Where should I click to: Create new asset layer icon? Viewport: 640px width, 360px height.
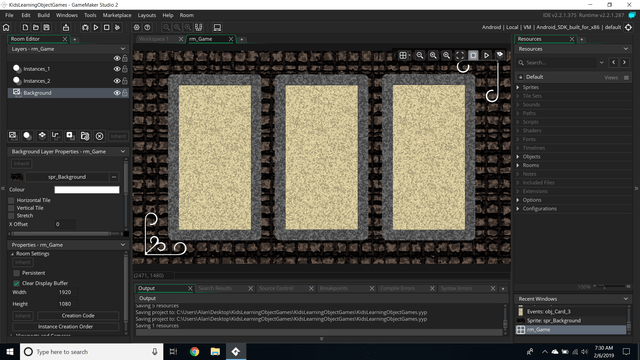point(70,136)
